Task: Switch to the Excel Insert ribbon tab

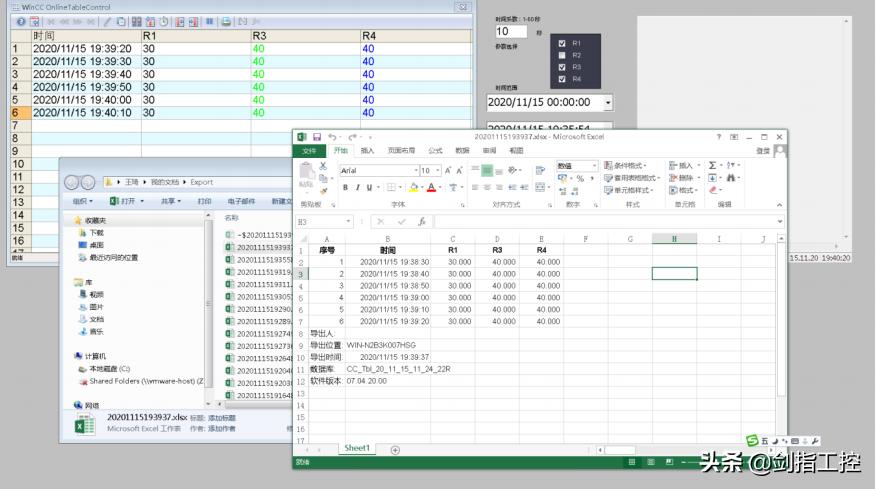Action: 367,151
